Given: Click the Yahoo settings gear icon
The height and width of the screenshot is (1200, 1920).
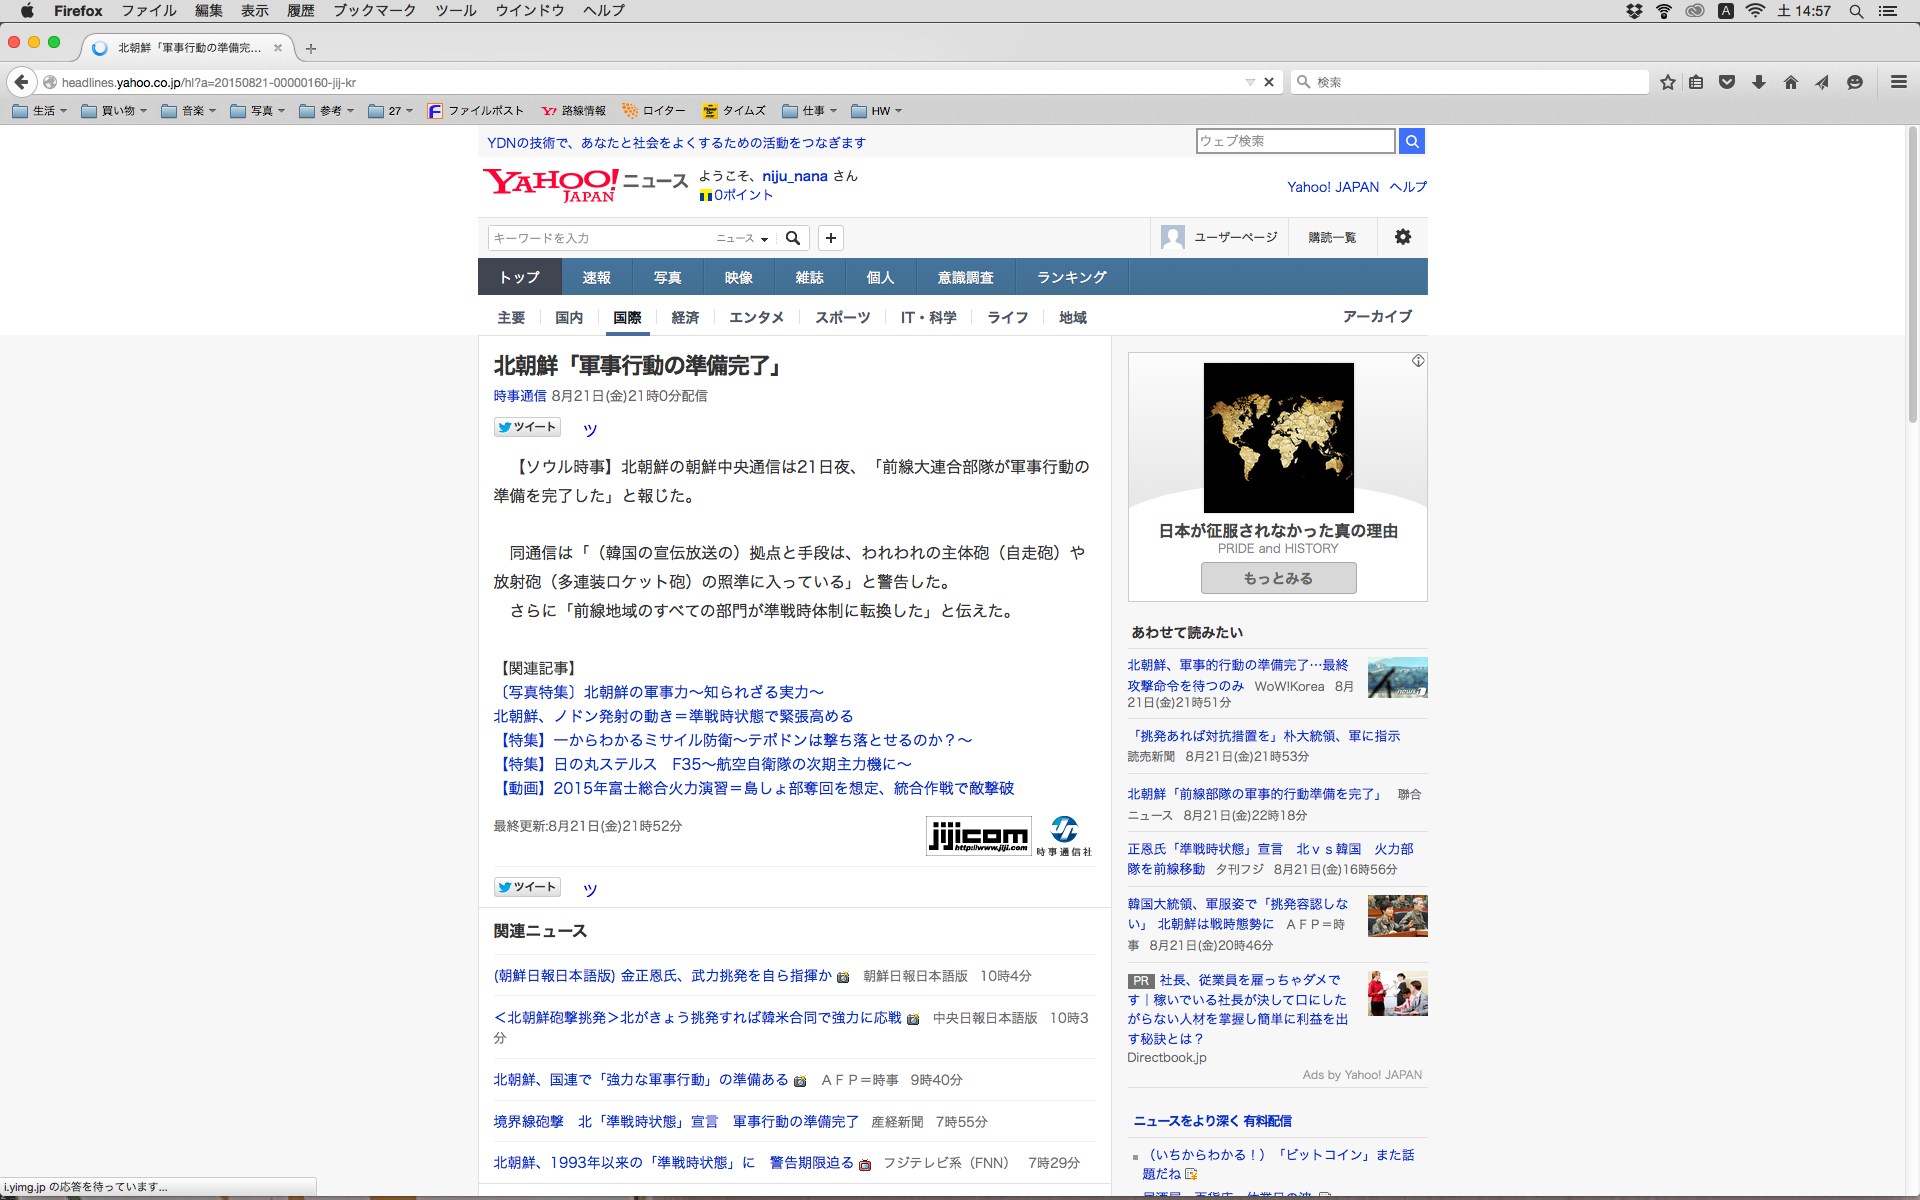Looking at the screenshot, I should (x=1402, y=237).
